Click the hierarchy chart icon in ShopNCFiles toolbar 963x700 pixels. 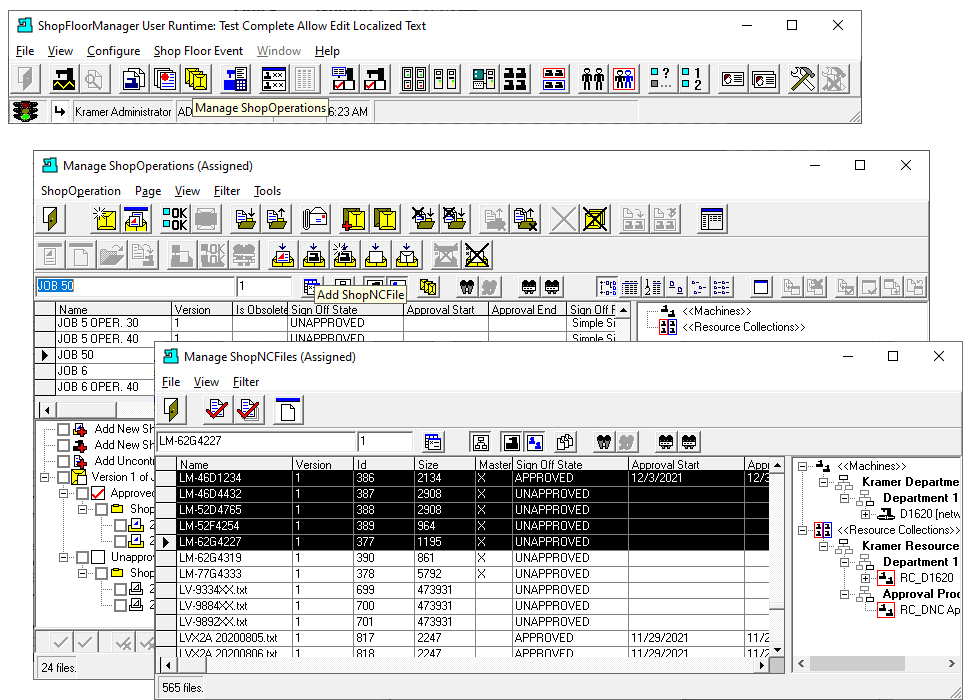(x=481, y=441)
